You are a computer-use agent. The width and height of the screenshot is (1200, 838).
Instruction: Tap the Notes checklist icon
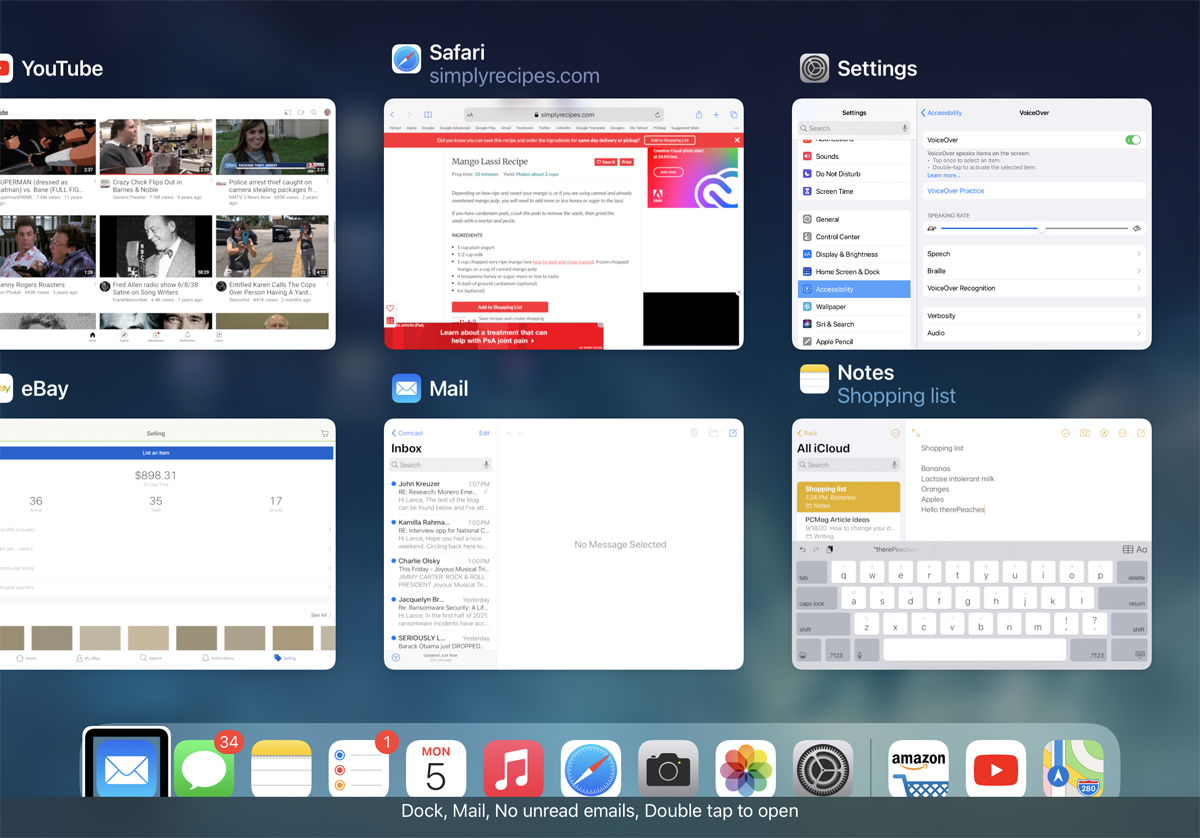1066,433
